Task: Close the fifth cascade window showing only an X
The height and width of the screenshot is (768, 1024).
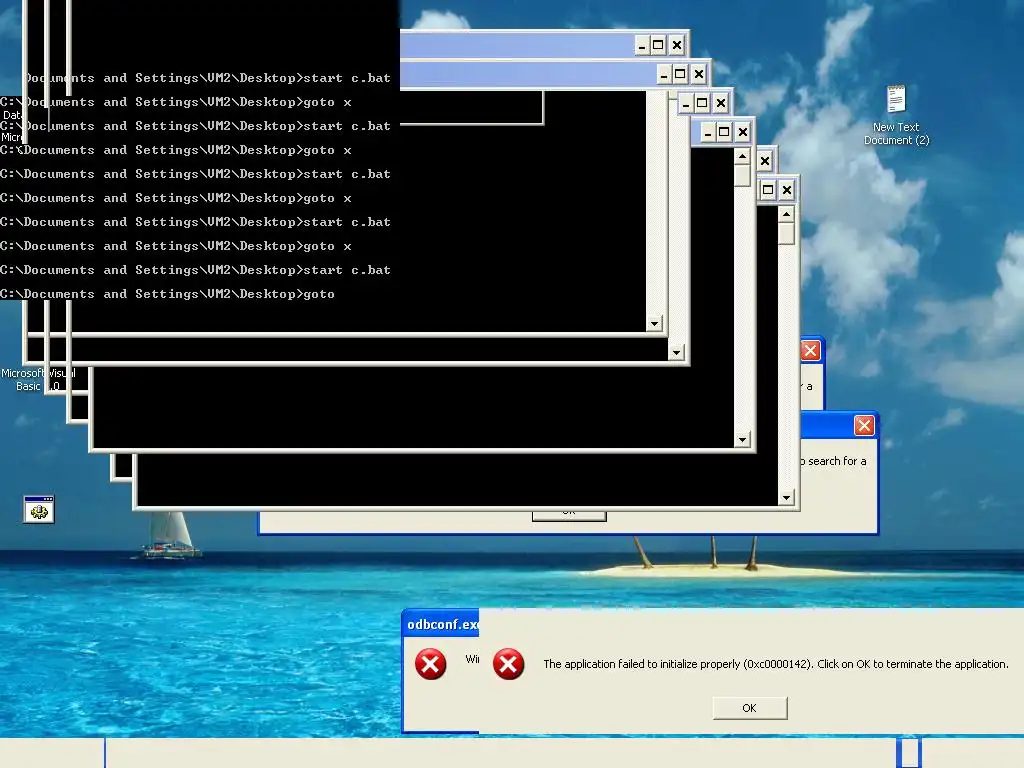Action: click(x=765, y=161)
